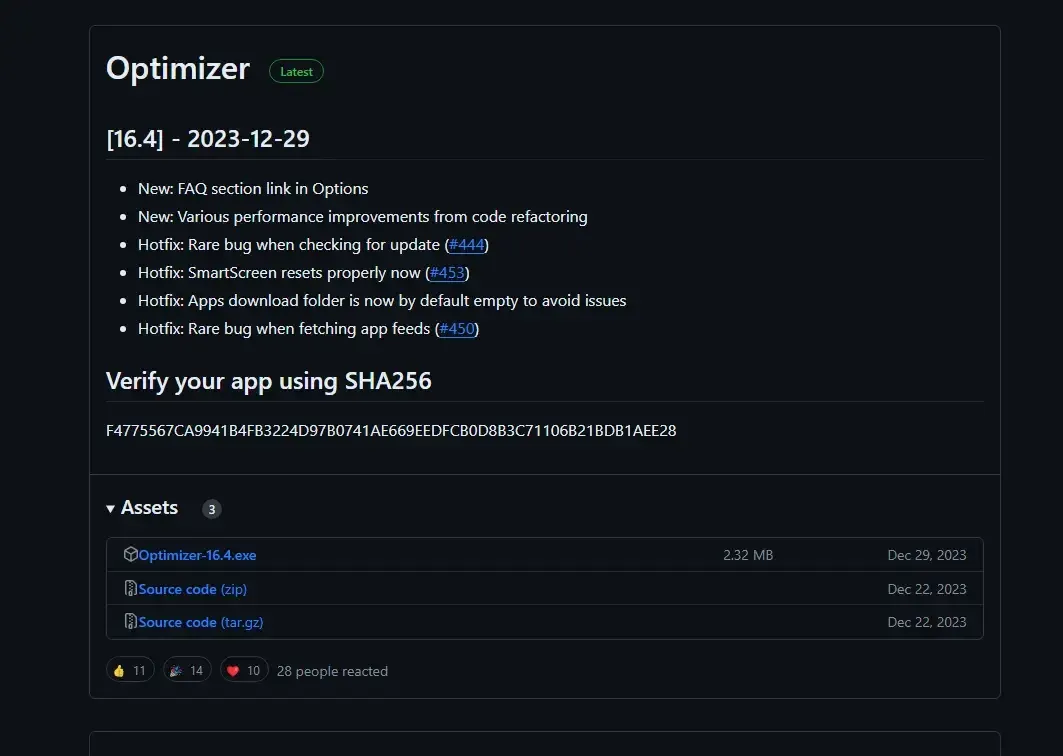Click the Assets count badge showing 3
Viewport: 1063px width, 756px height.
click(211, 509)
